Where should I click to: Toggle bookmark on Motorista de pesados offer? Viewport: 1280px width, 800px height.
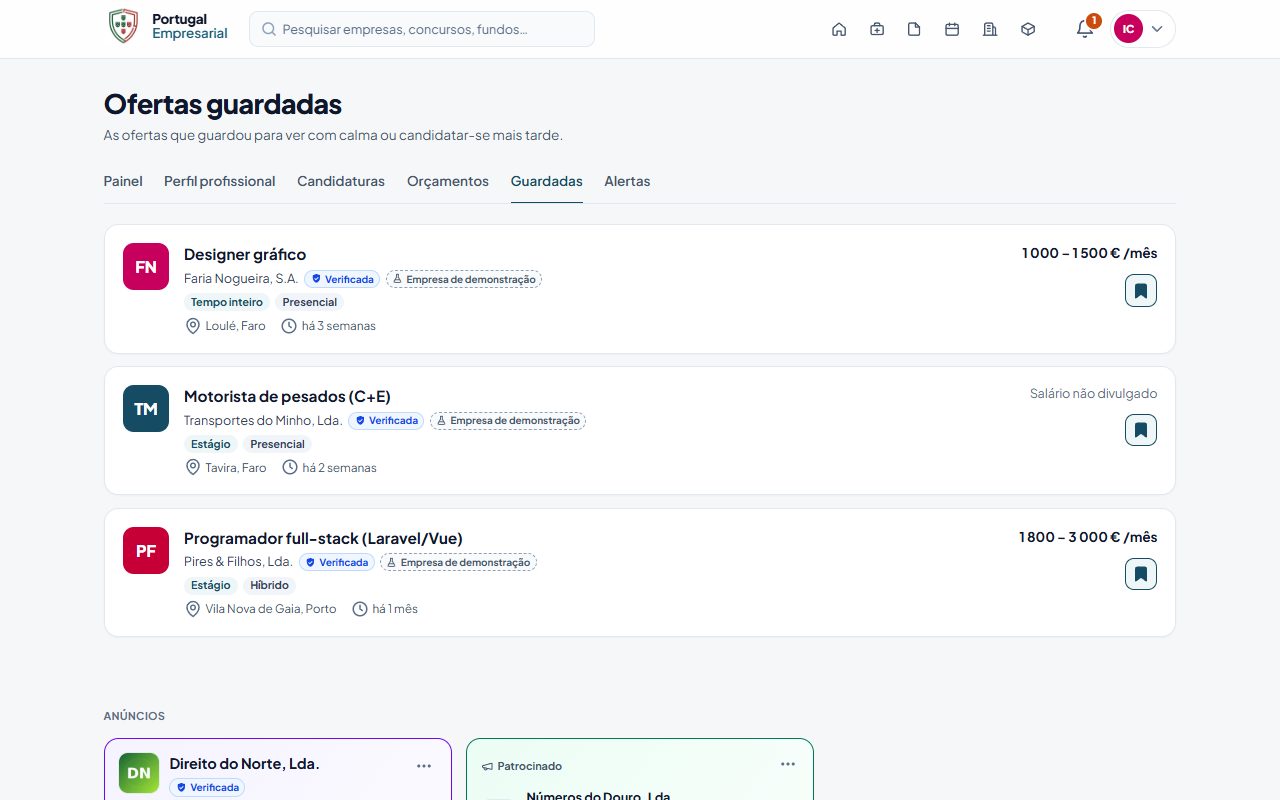pos(1141,430)
